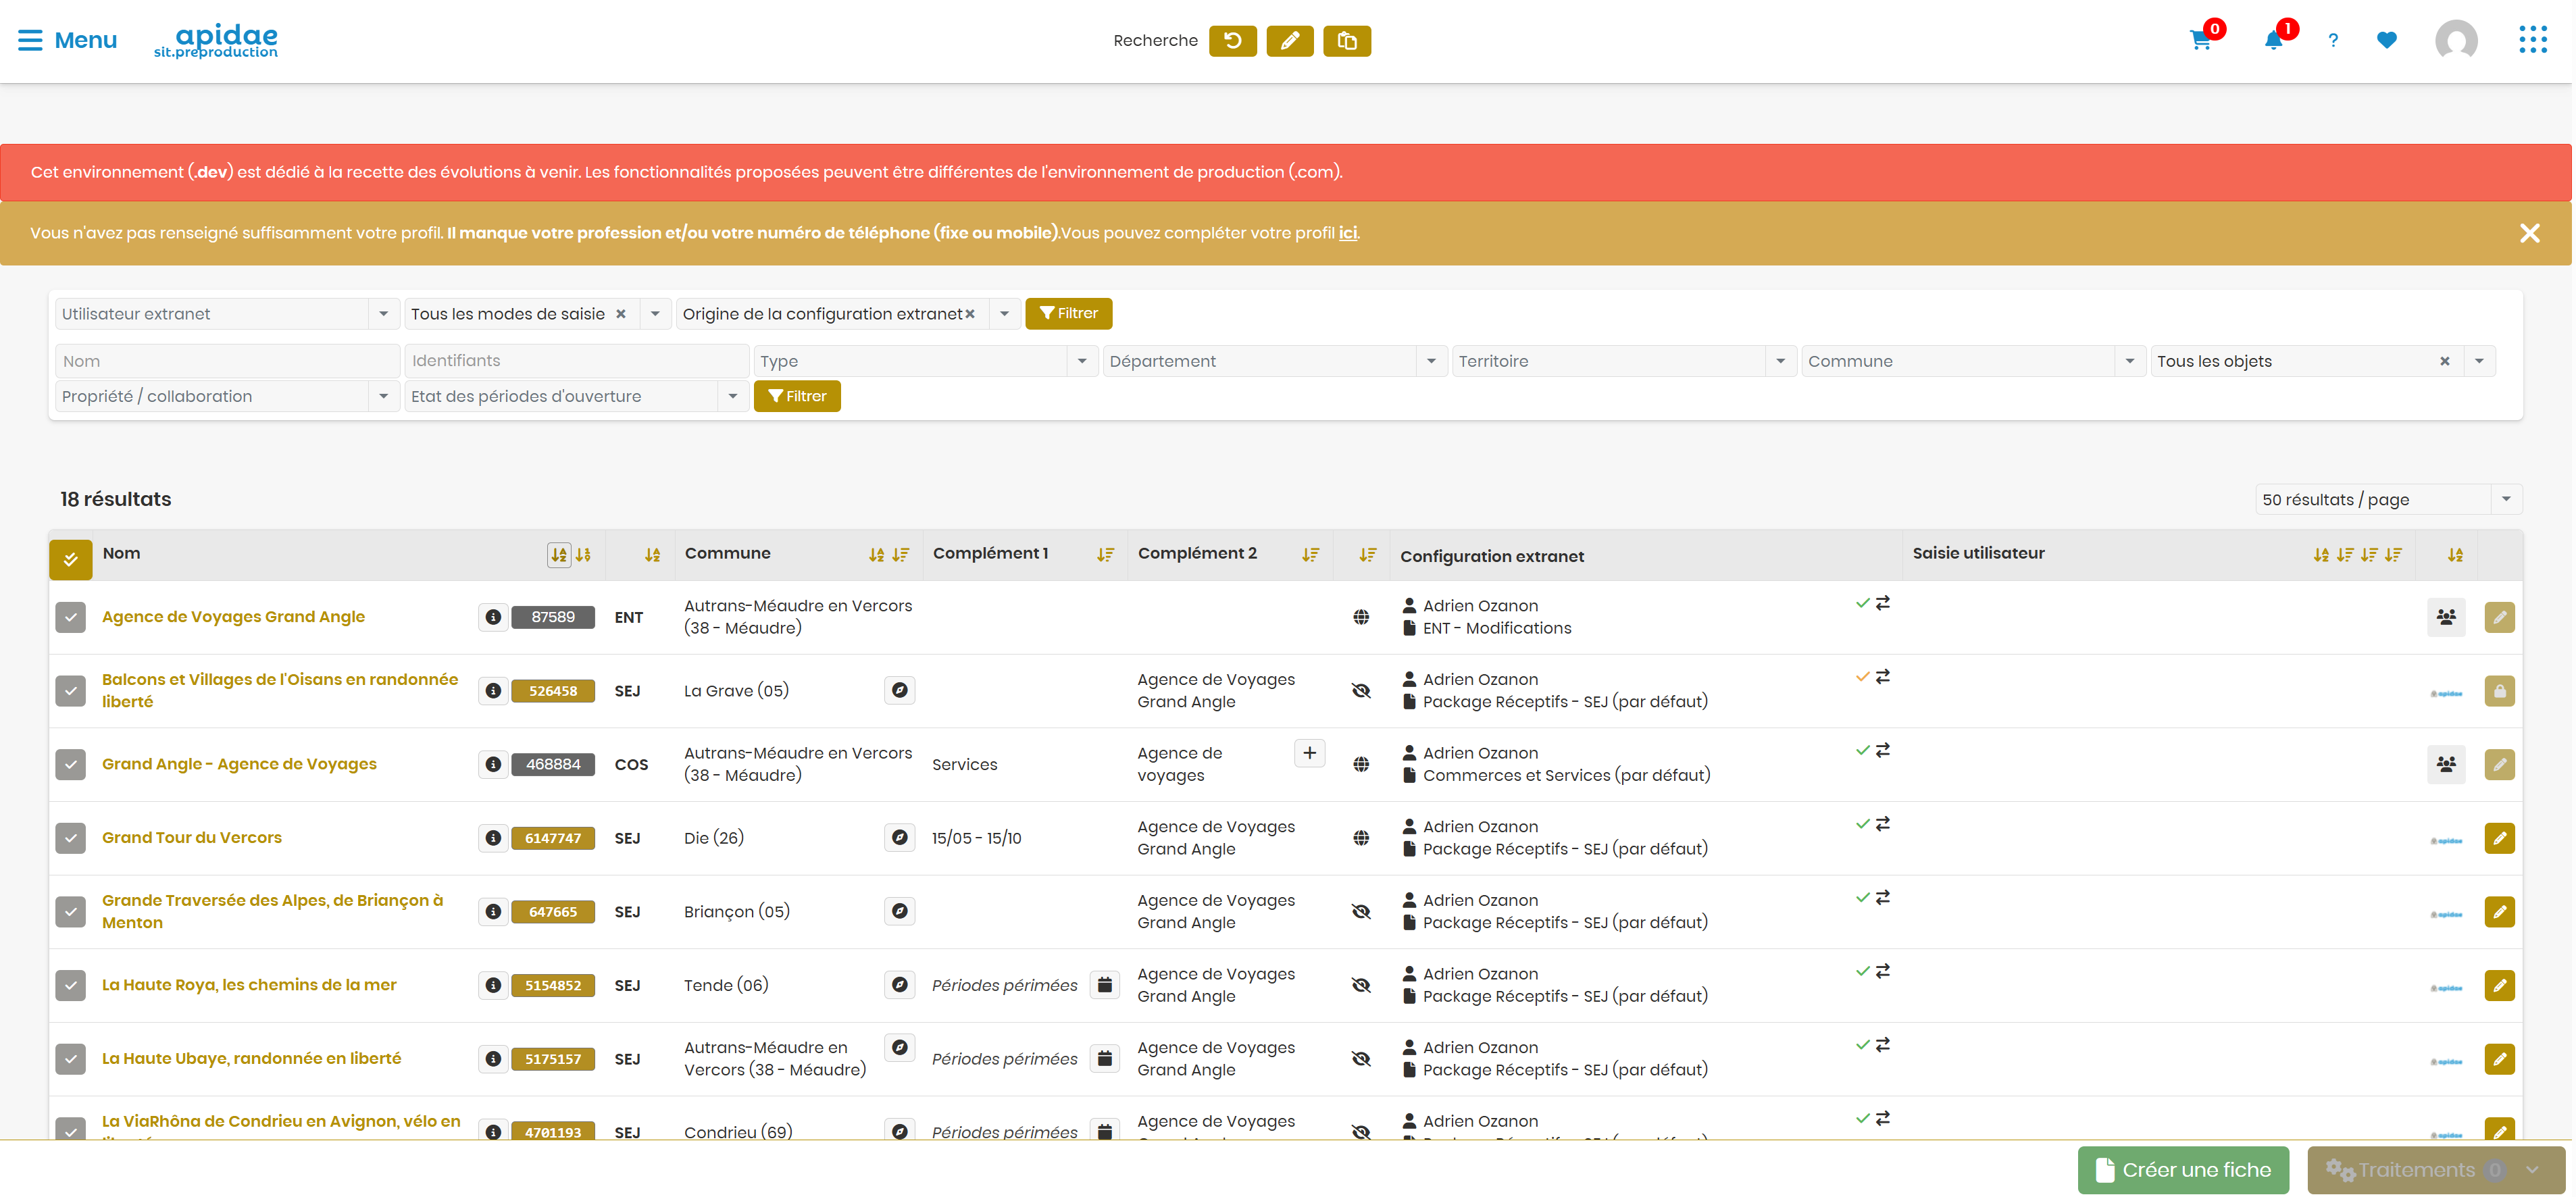Open the Département dropdown
This screenshot has width=2576, height=1197.
click(1275, 361)
